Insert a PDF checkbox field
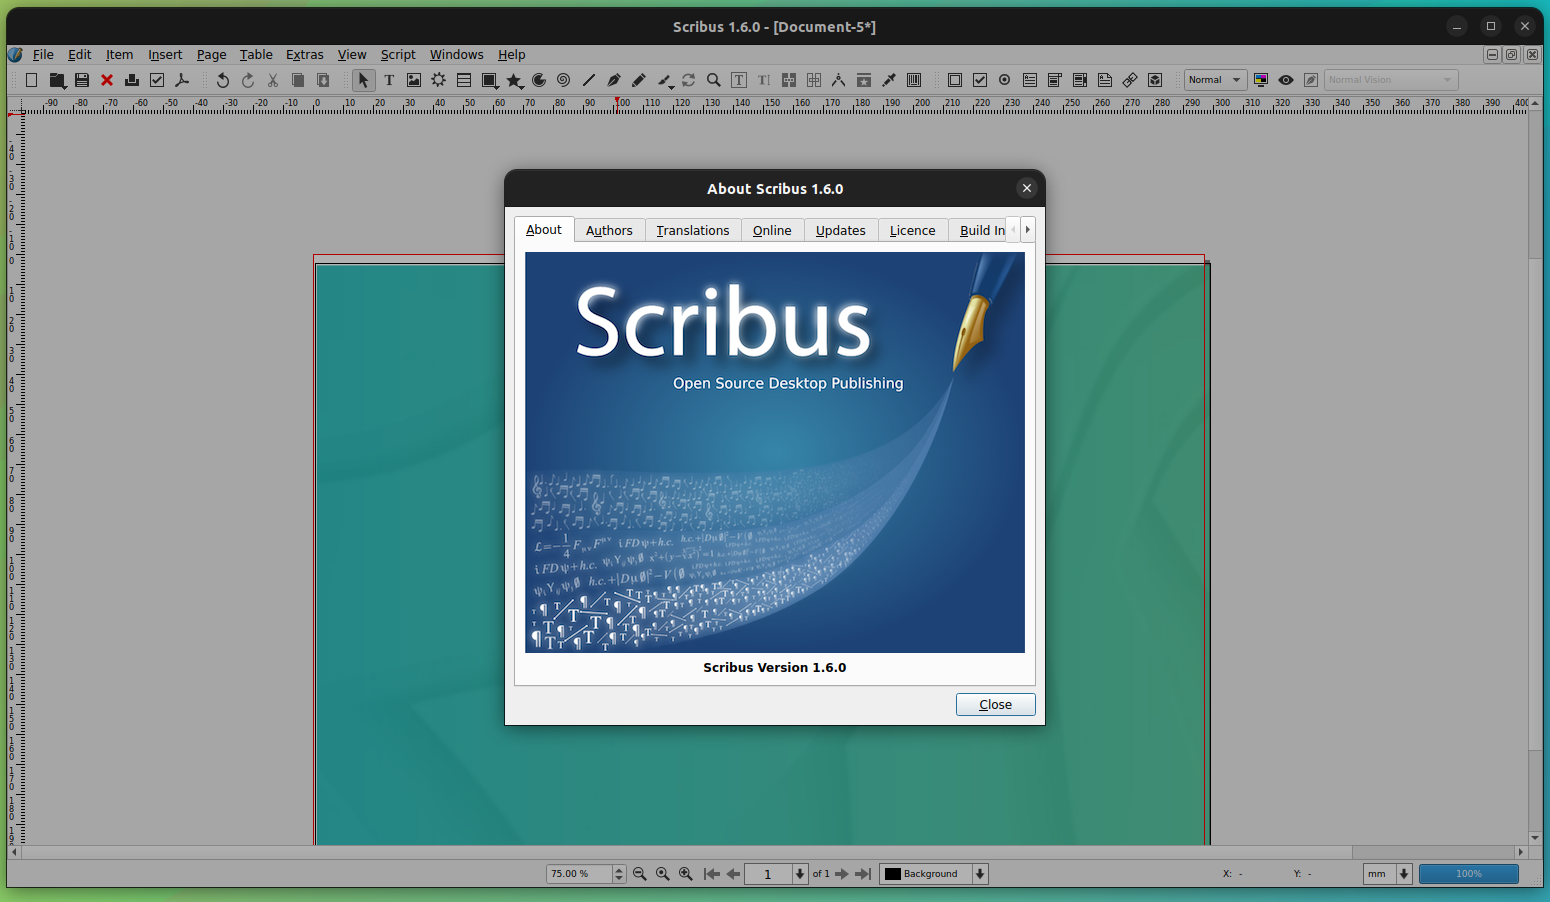Viewport: 1550px width, 902px height. coord(979,79)
